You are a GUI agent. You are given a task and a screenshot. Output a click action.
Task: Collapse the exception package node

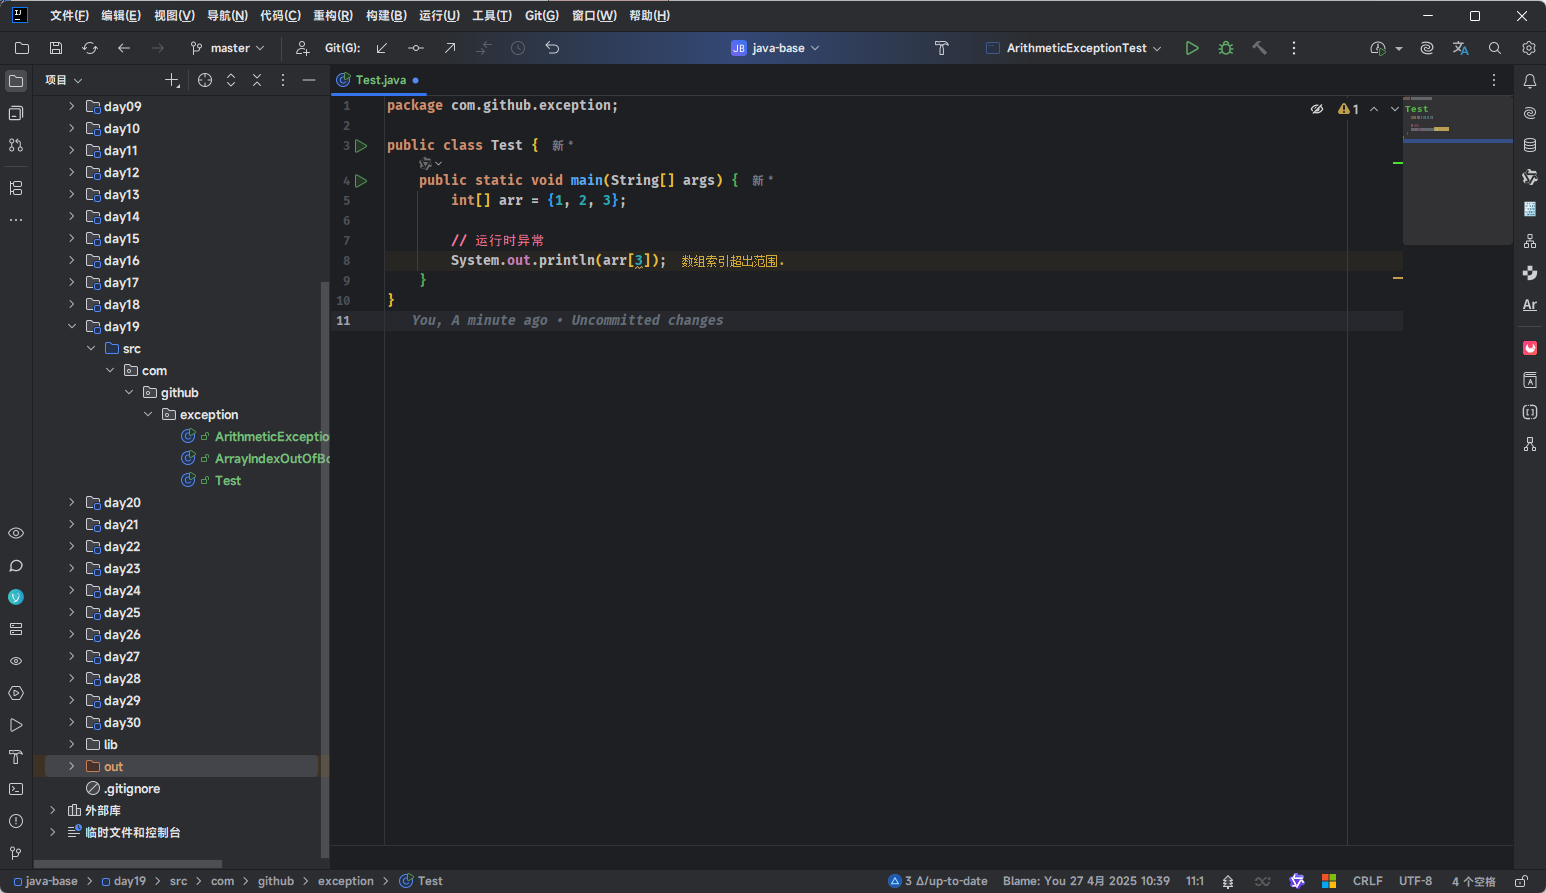click(148, 414)
